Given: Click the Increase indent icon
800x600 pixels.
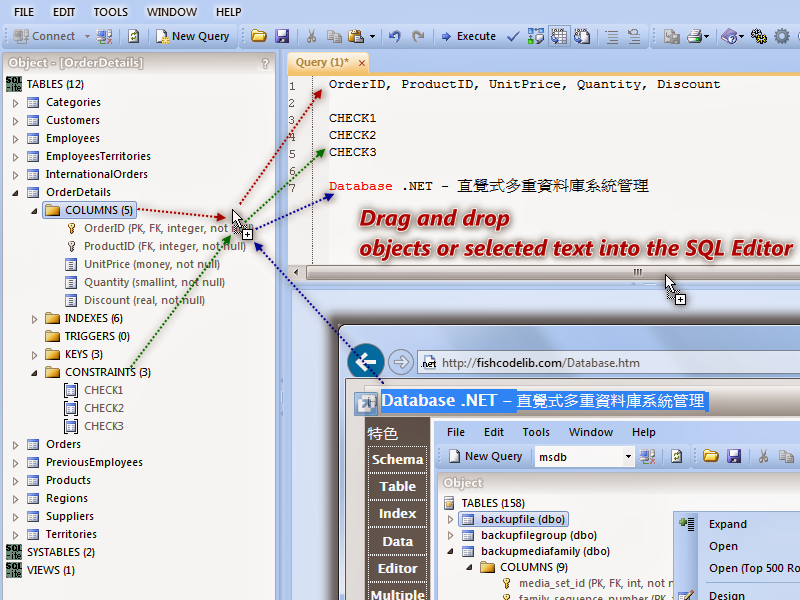Looking at the screenshot, I should 611,36.
